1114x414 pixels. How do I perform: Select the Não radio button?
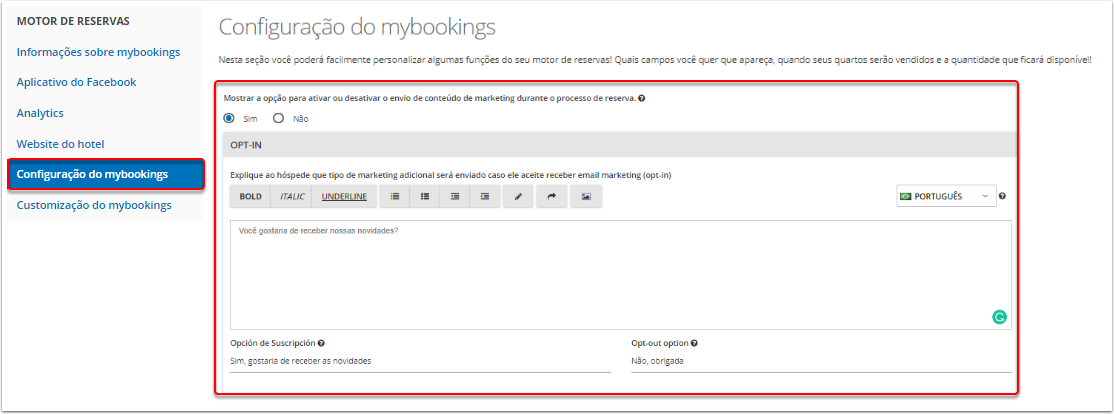278,119
